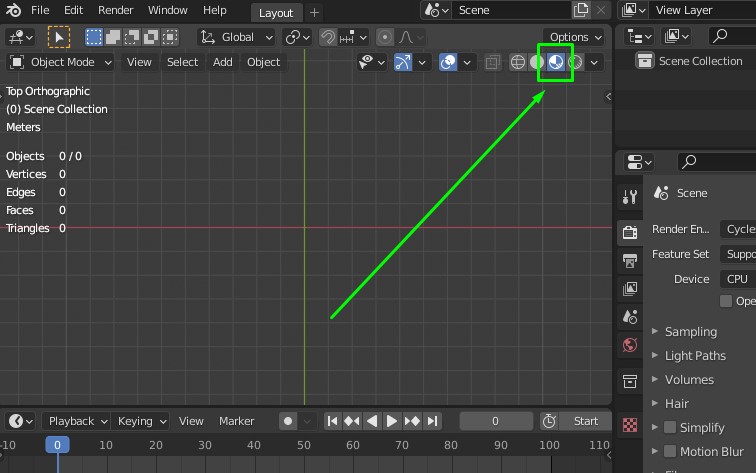756x473 pixels.
Task: Open the Render menu
Action: click(x=115, y=10)
